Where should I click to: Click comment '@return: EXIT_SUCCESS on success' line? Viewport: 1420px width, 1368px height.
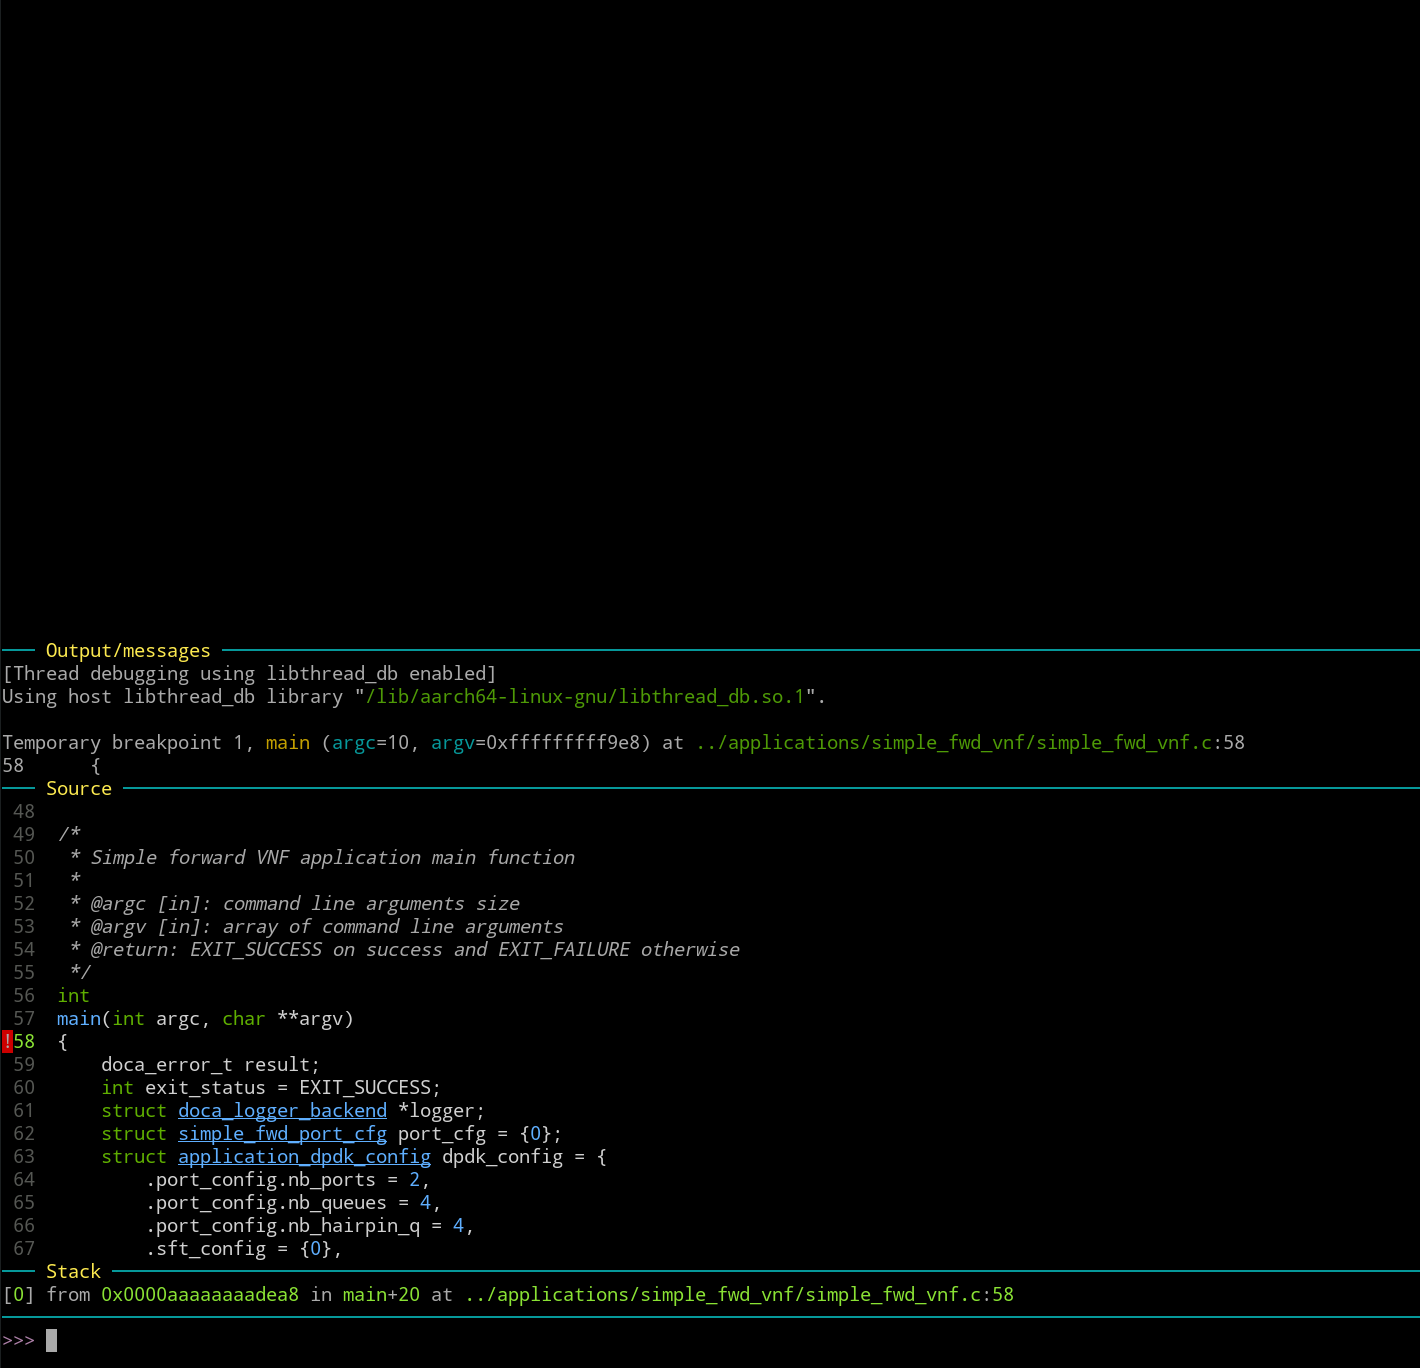415,950
